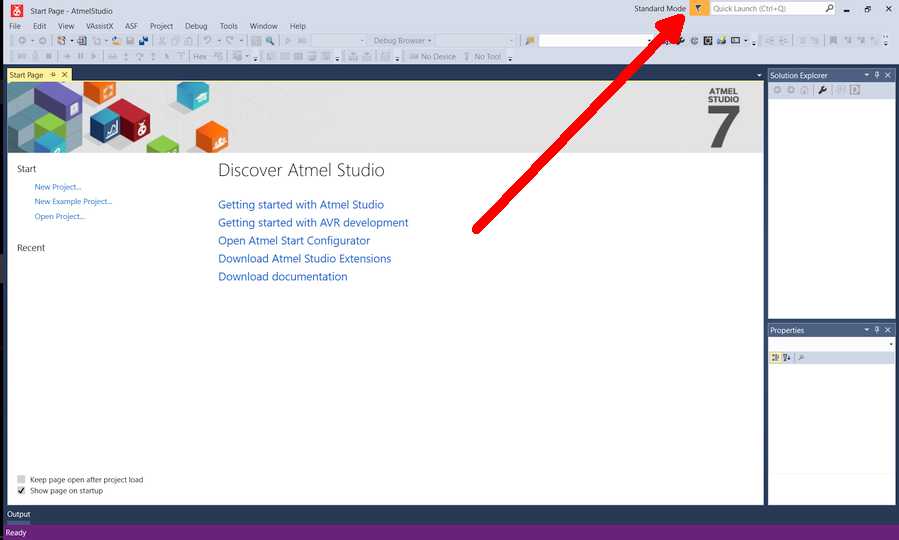Click the chip icon next to the gear

tap(708, 41)
